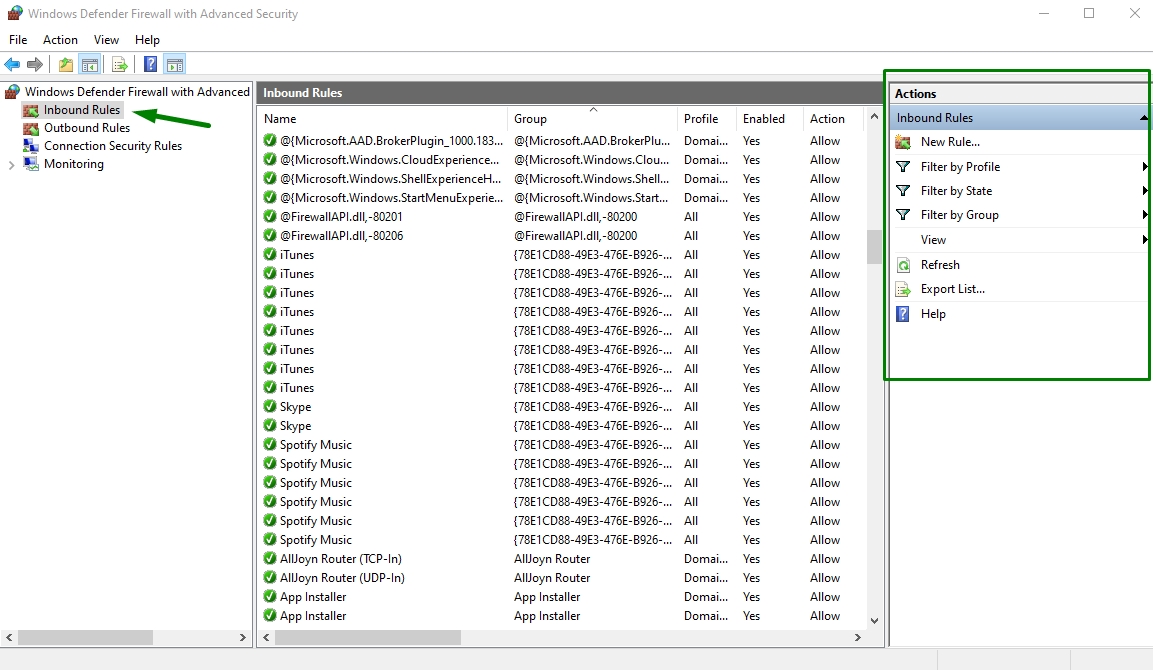
Task: Click the Connection Security Rules computers icon
Action: click(31, 146)
